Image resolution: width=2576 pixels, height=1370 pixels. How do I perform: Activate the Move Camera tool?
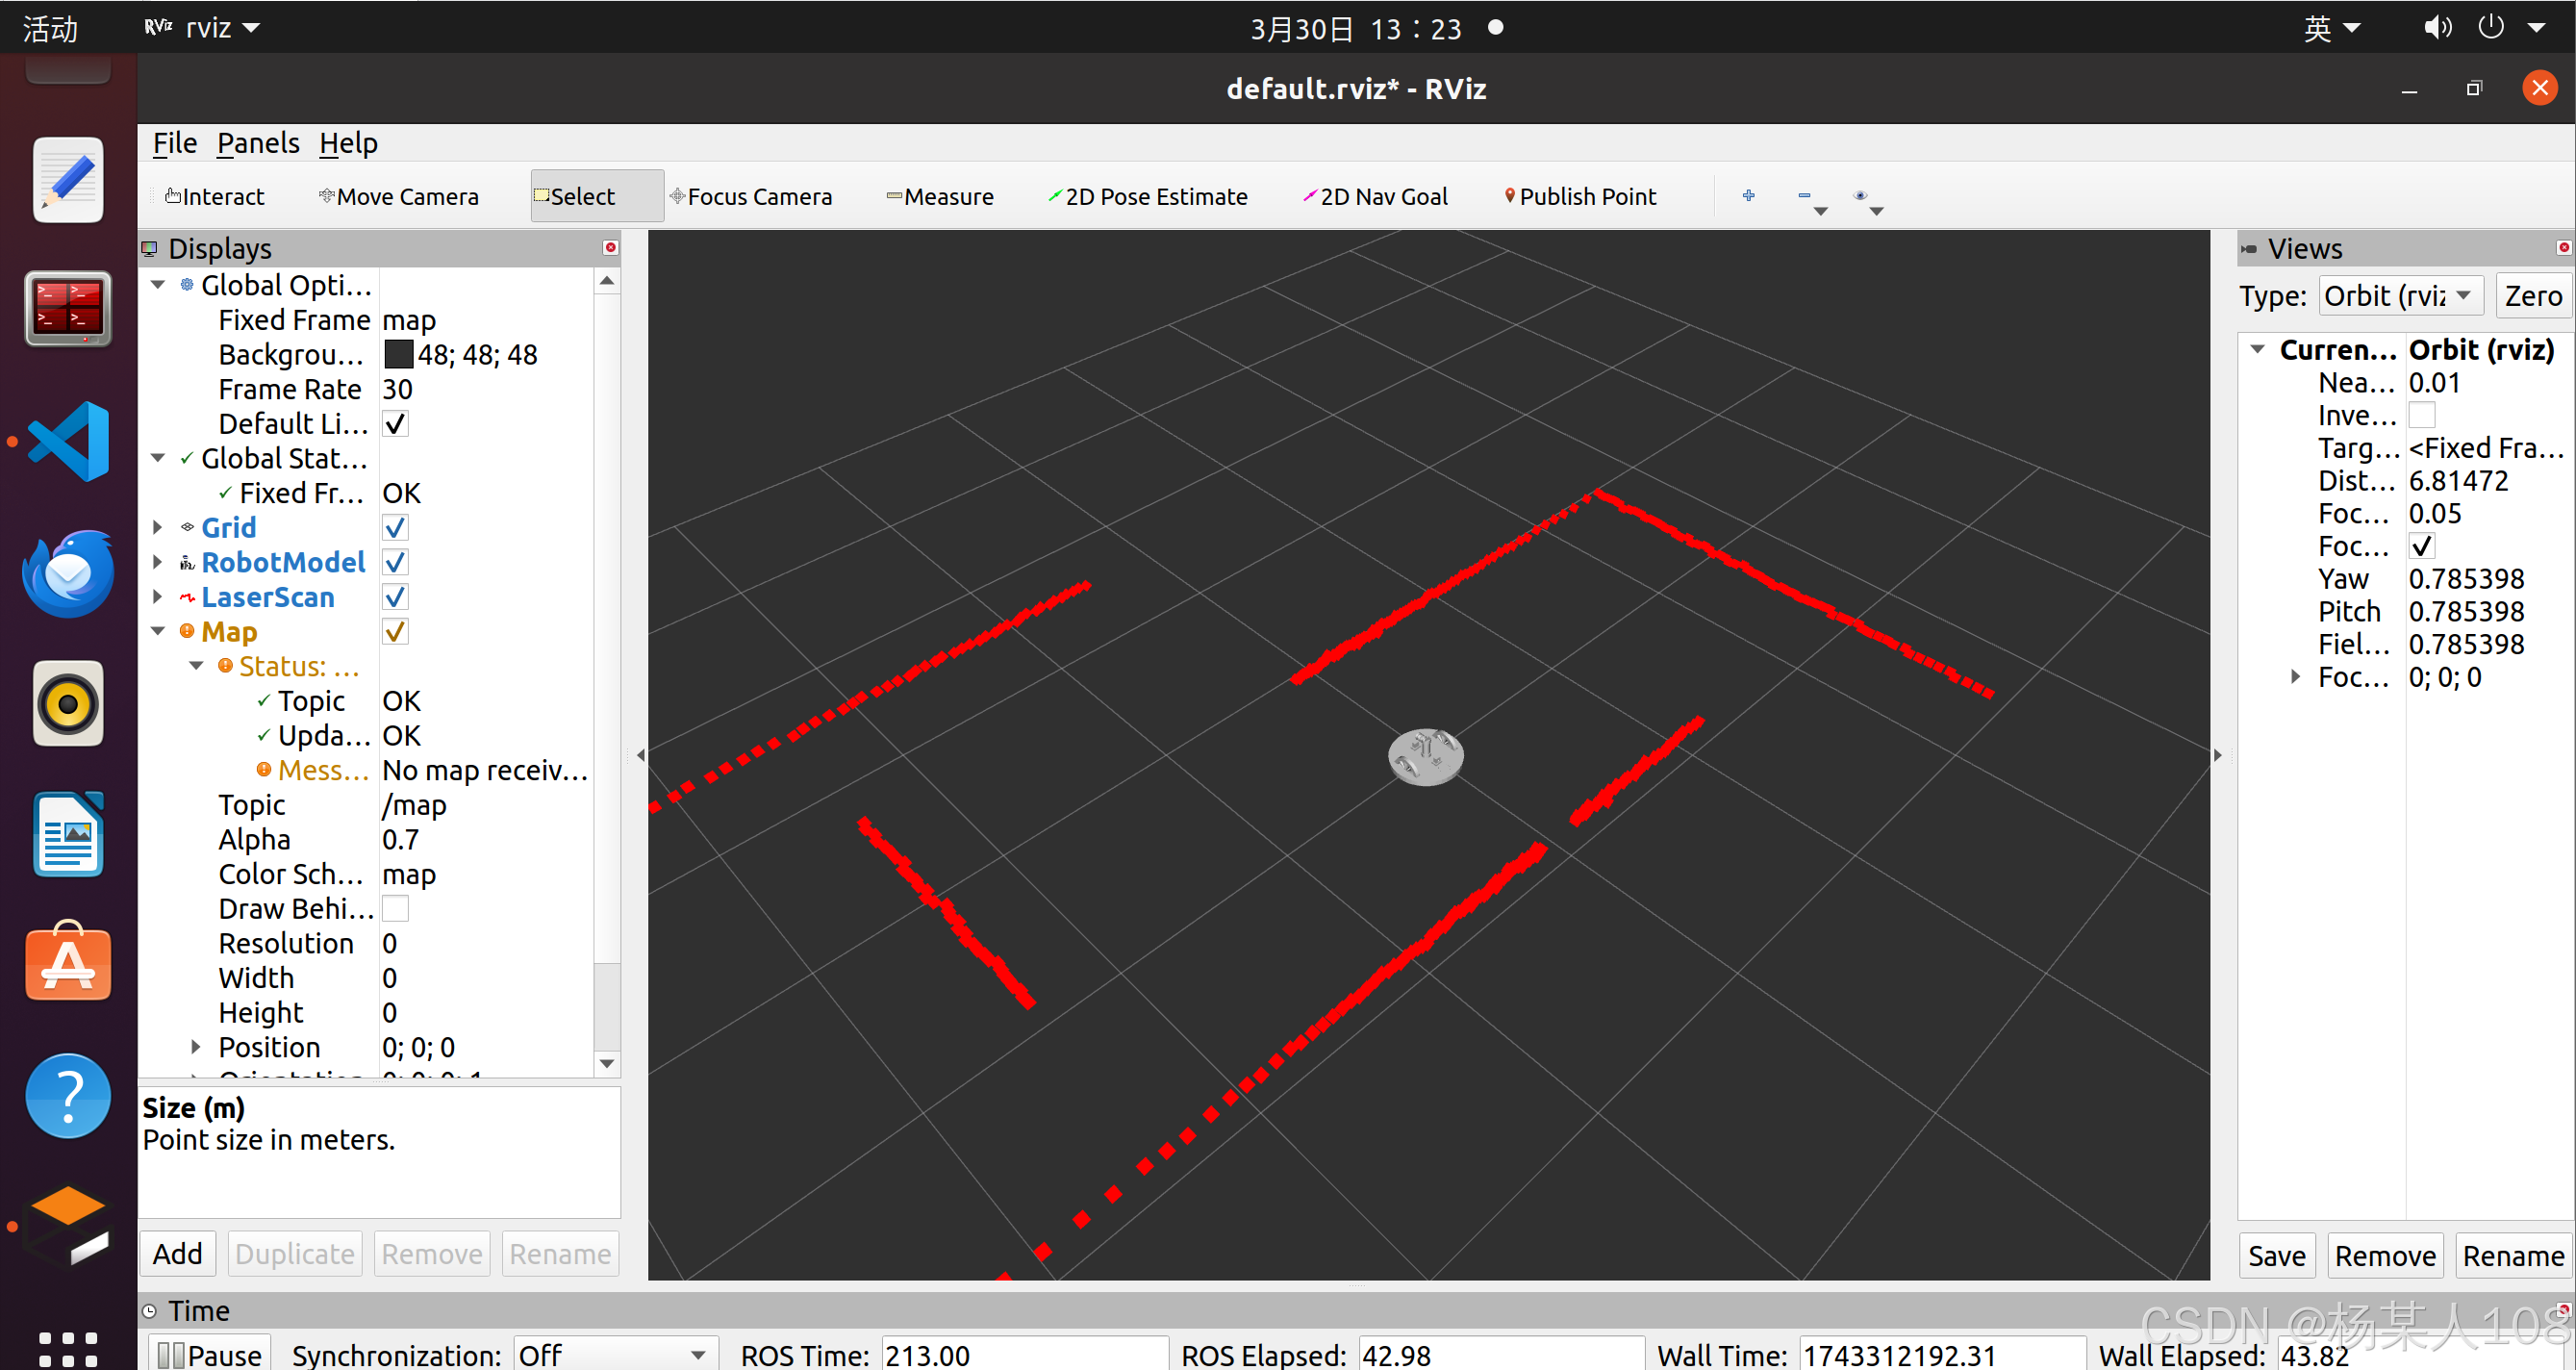pos(399,197)
